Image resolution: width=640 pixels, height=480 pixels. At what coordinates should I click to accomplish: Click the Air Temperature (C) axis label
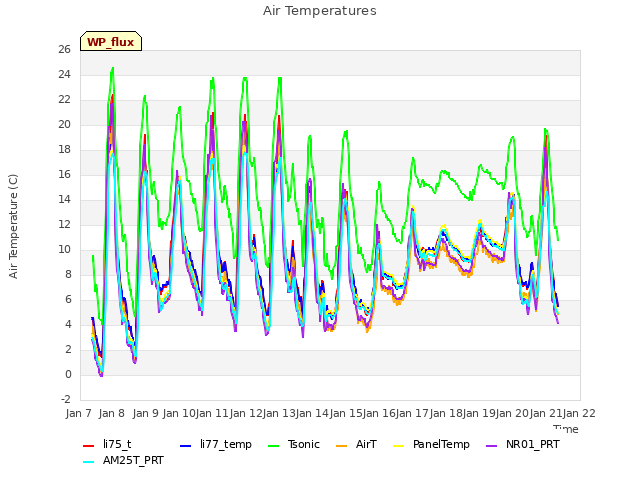(13, 227)
